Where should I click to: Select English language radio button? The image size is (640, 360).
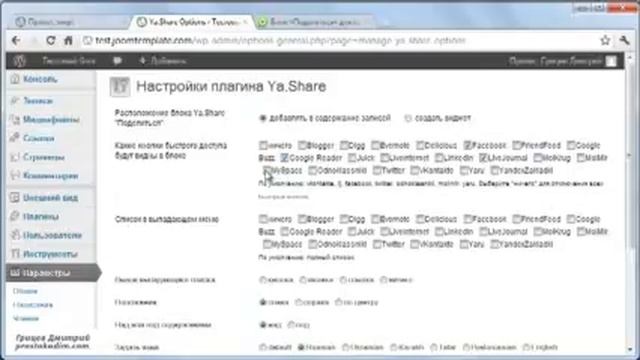(526, 347)
